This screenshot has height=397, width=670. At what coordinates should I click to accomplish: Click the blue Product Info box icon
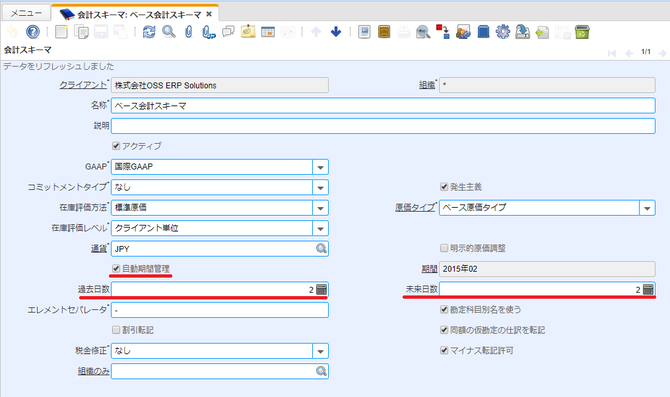click(483, 32)
